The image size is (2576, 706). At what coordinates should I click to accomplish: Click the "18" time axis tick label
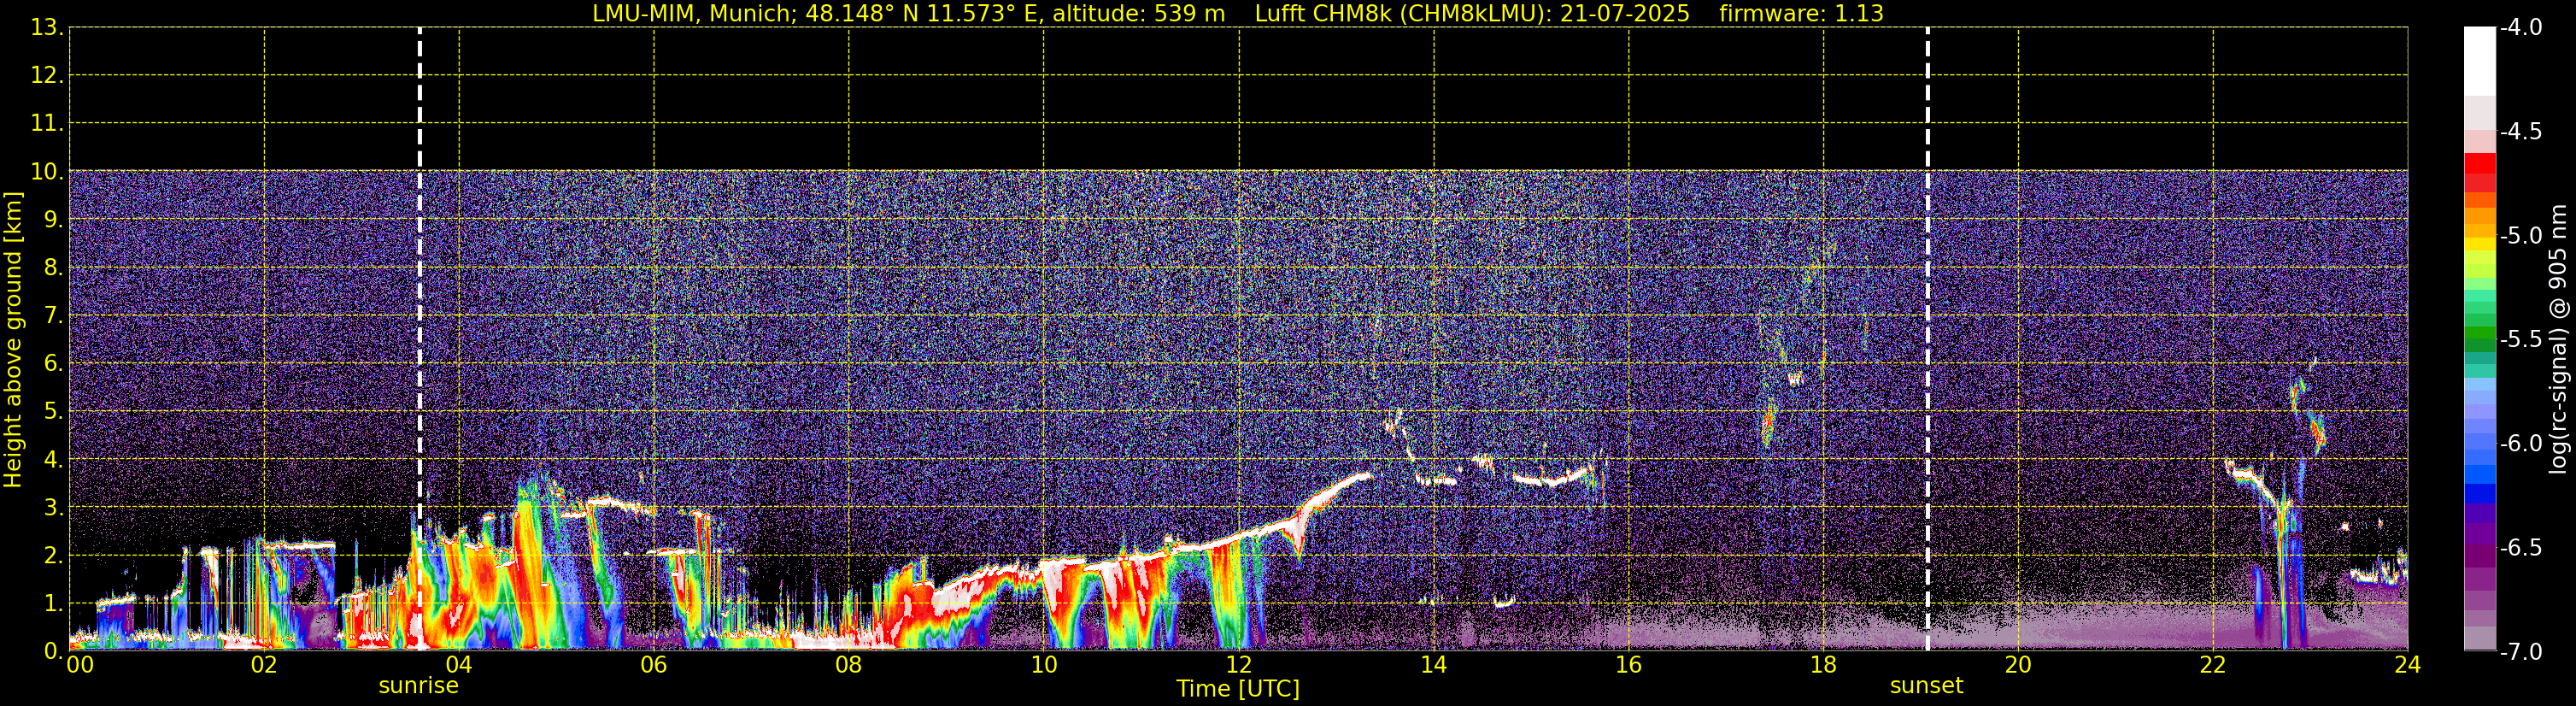point(1823,665)
